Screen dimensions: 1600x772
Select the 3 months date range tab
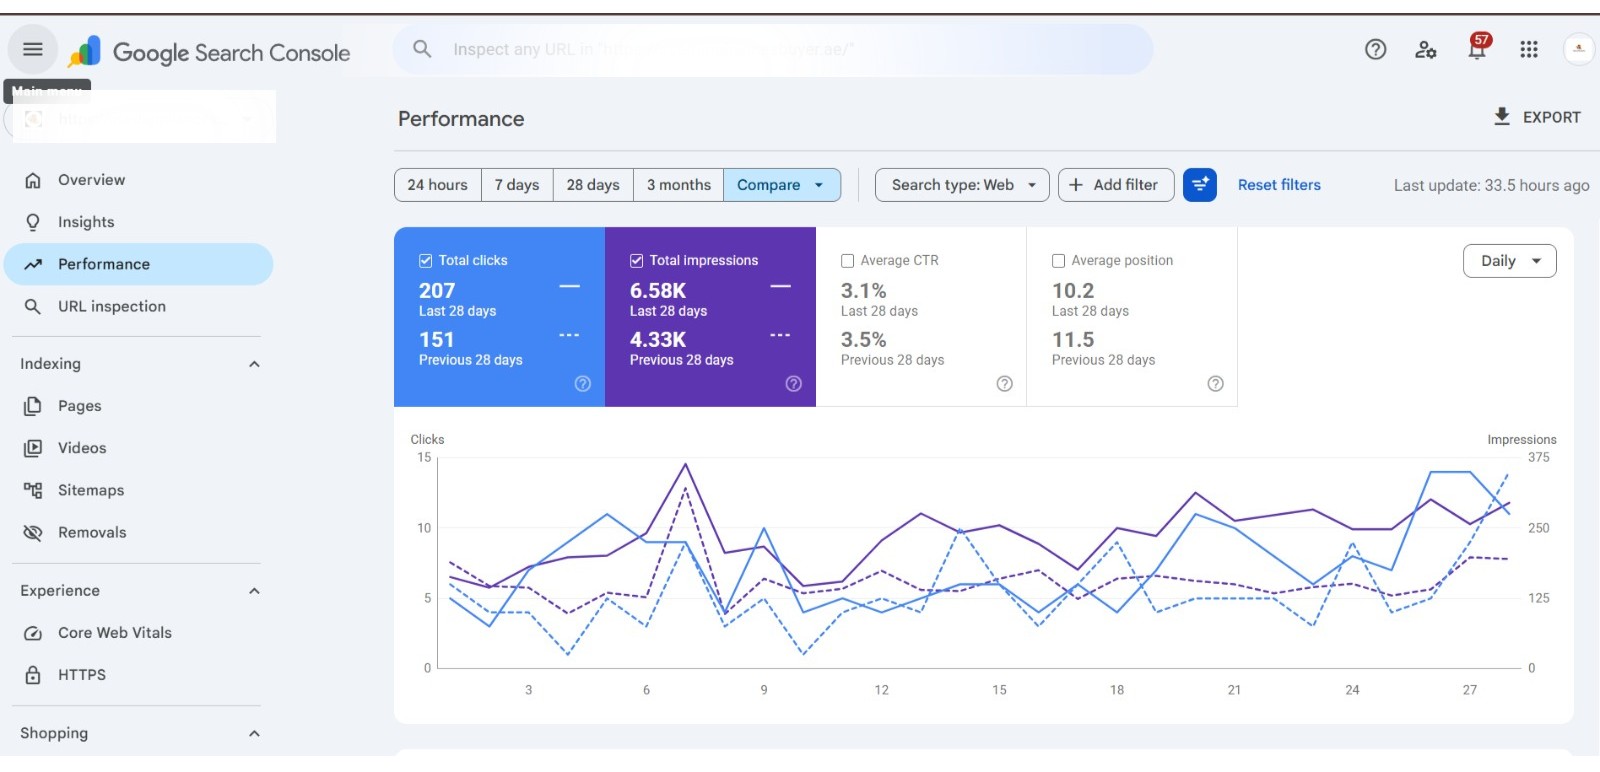click(678, 185)
